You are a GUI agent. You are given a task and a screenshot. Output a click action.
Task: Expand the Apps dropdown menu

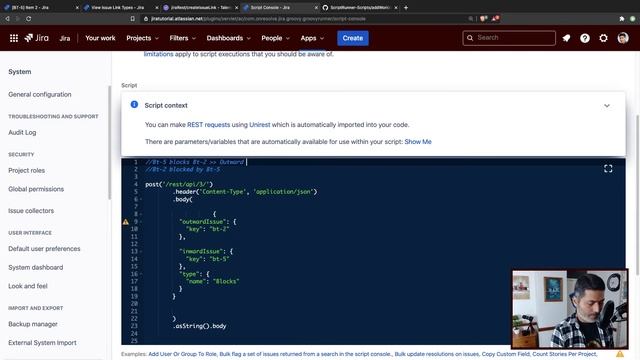pos(312,38)
